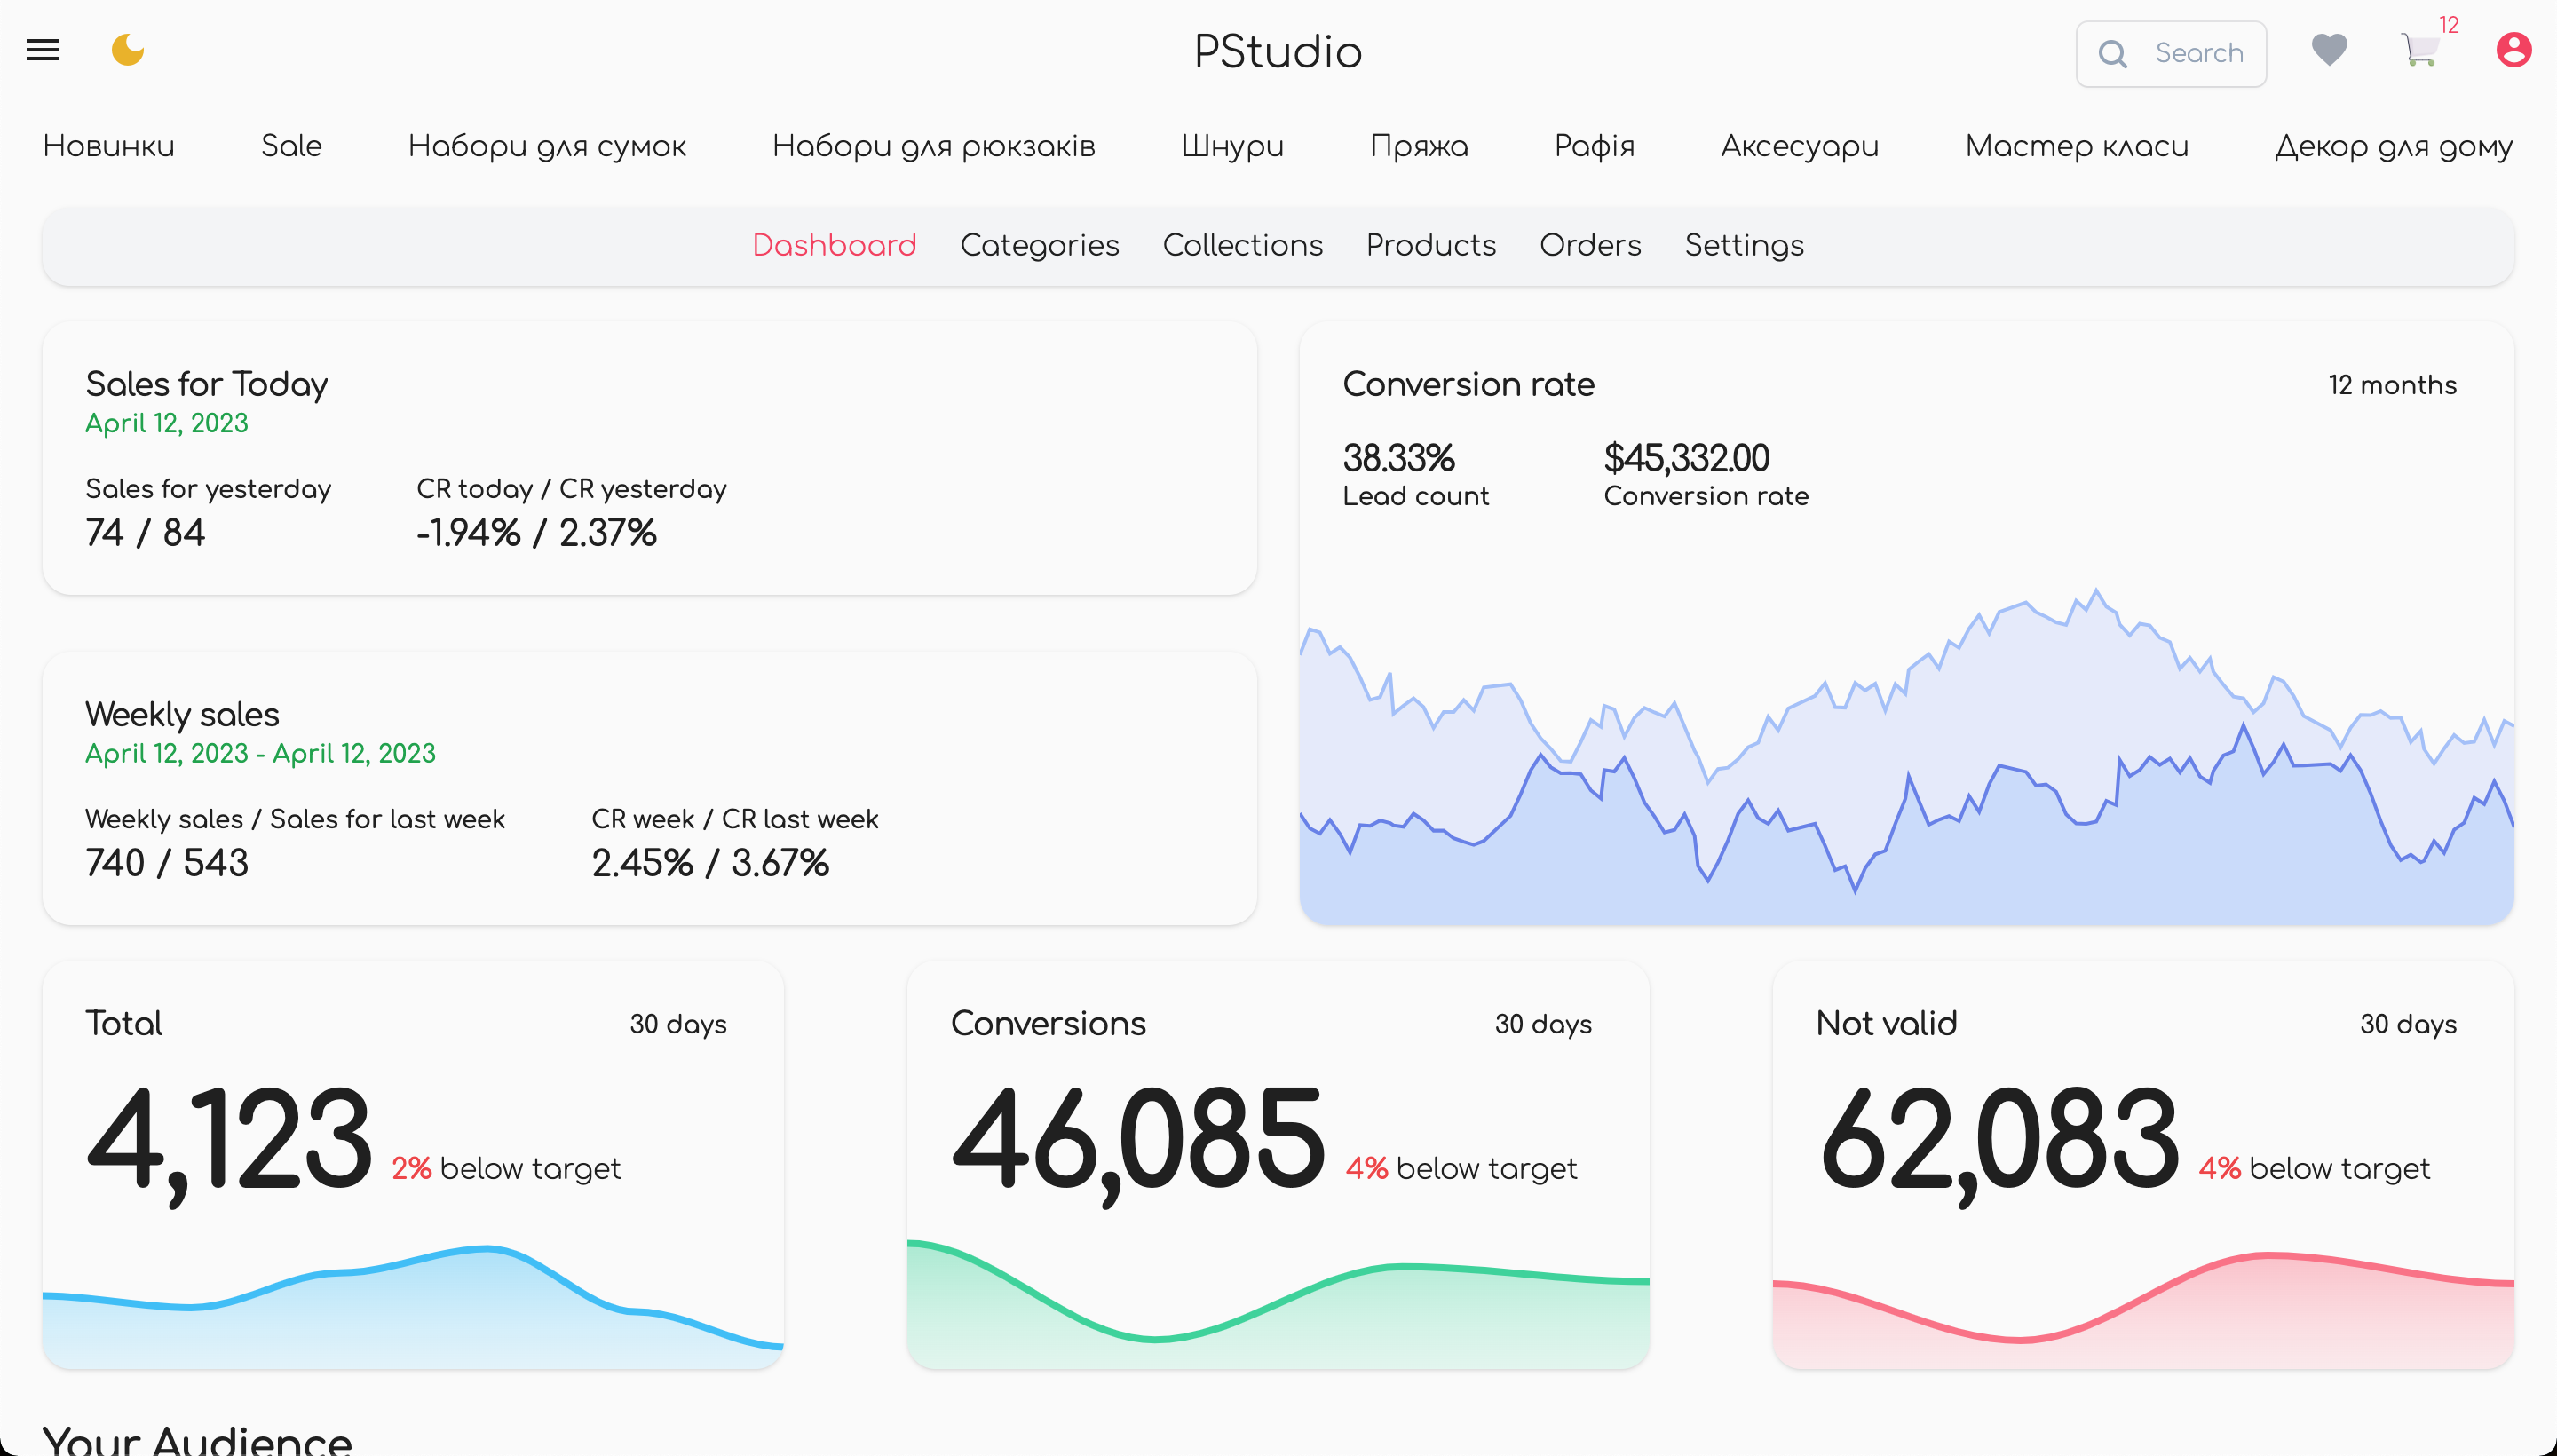Open the Sale category link
The width and height of the screenshot is (2557, 1456).
pos(291,146)
